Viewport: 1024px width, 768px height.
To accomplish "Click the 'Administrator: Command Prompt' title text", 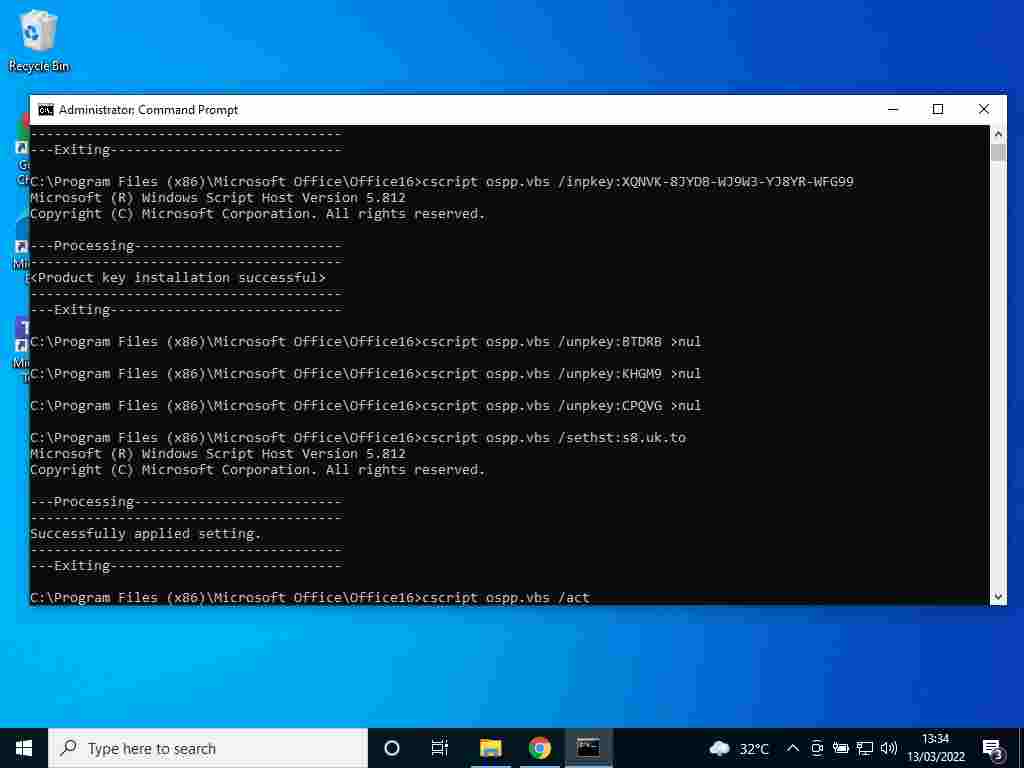I will coord(148,110).
